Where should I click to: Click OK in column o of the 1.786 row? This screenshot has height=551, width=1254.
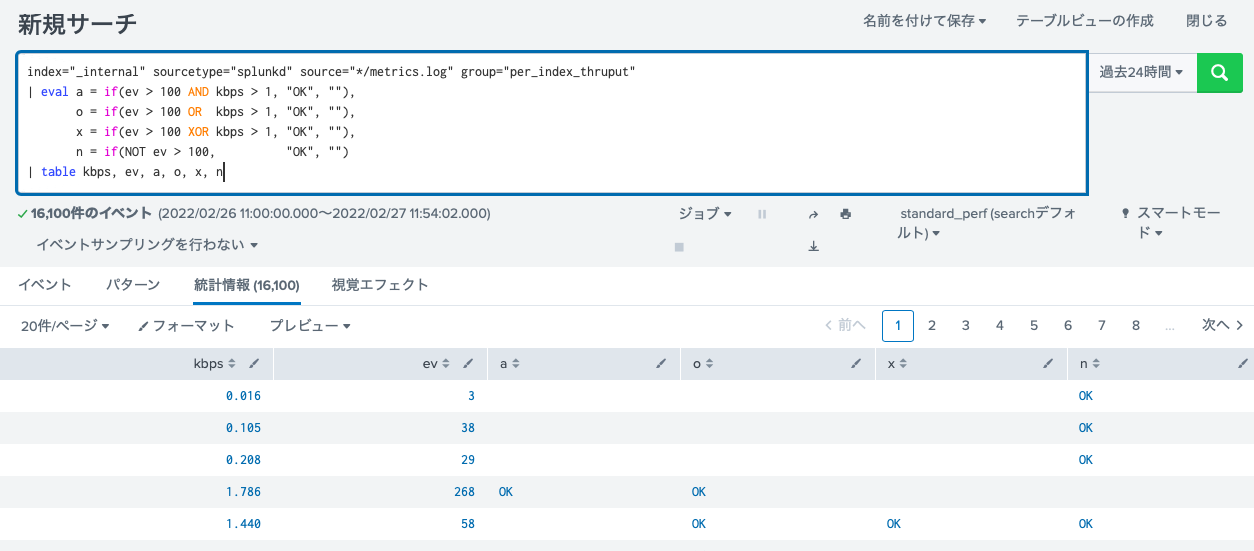click(x=699, y=492)
